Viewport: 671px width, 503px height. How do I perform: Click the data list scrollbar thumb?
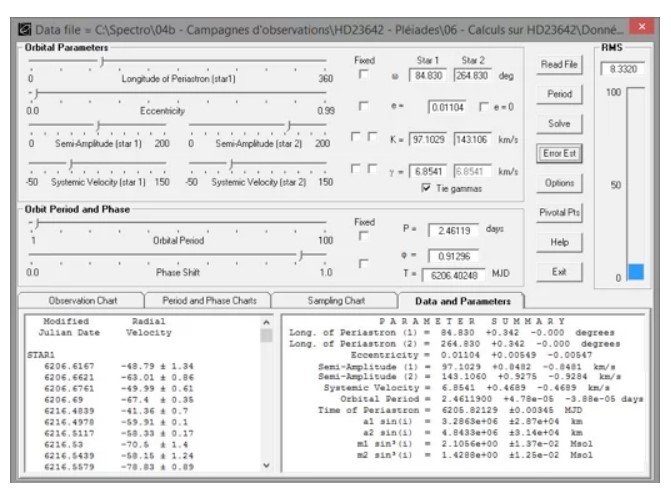(x=266, y=335)
